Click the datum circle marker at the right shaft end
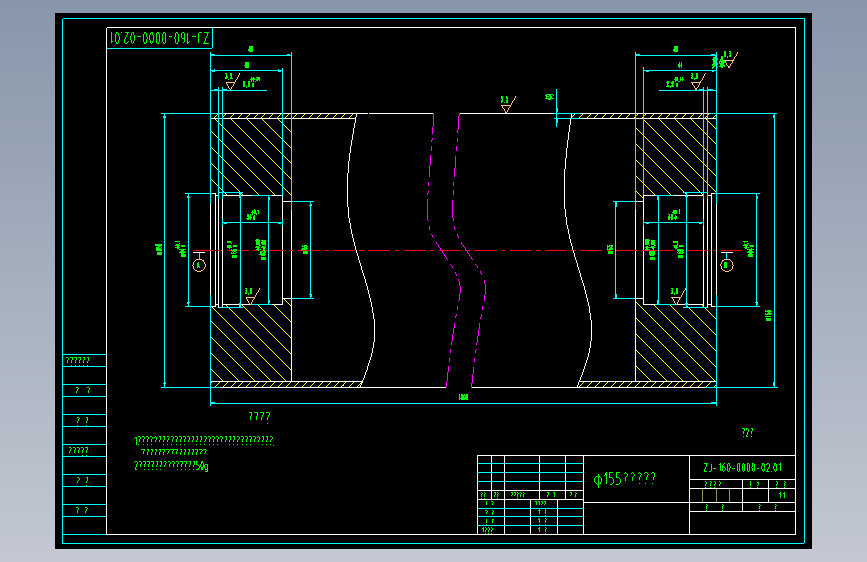867x562 pixels. tap(727, 265)
